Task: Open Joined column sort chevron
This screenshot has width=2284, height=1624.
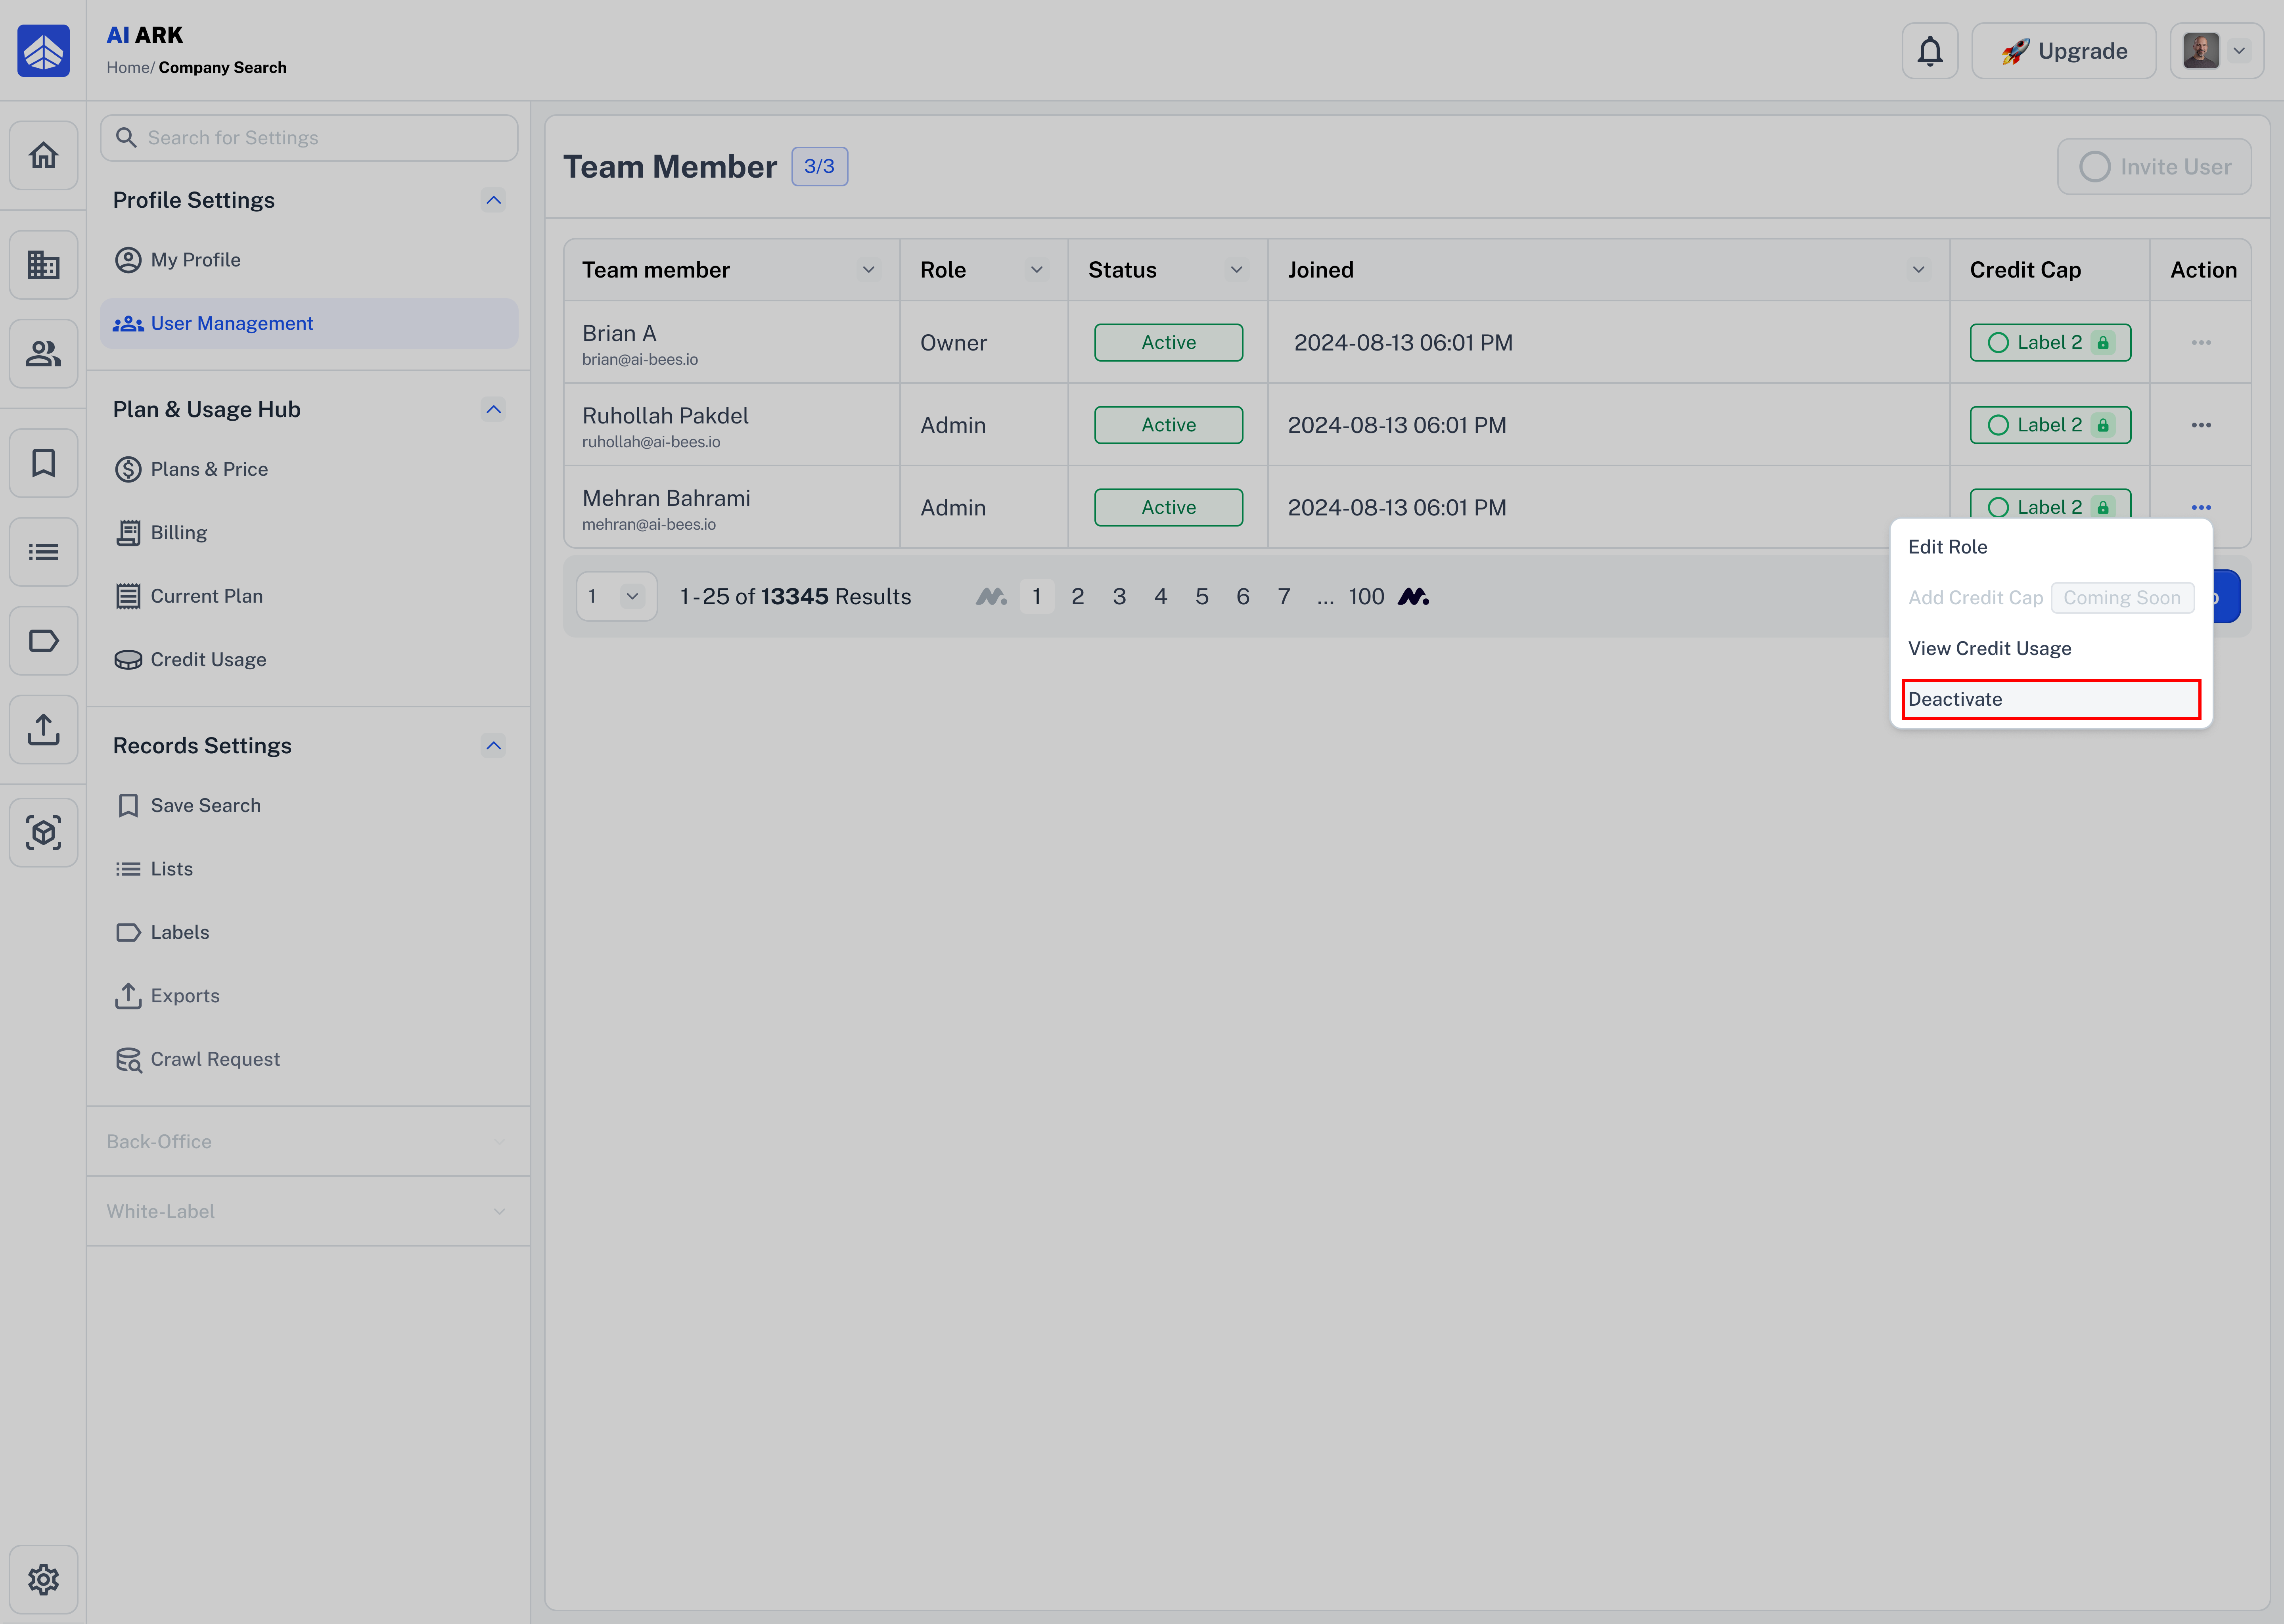Action: pyautogui.click(x=1918, y=270)
